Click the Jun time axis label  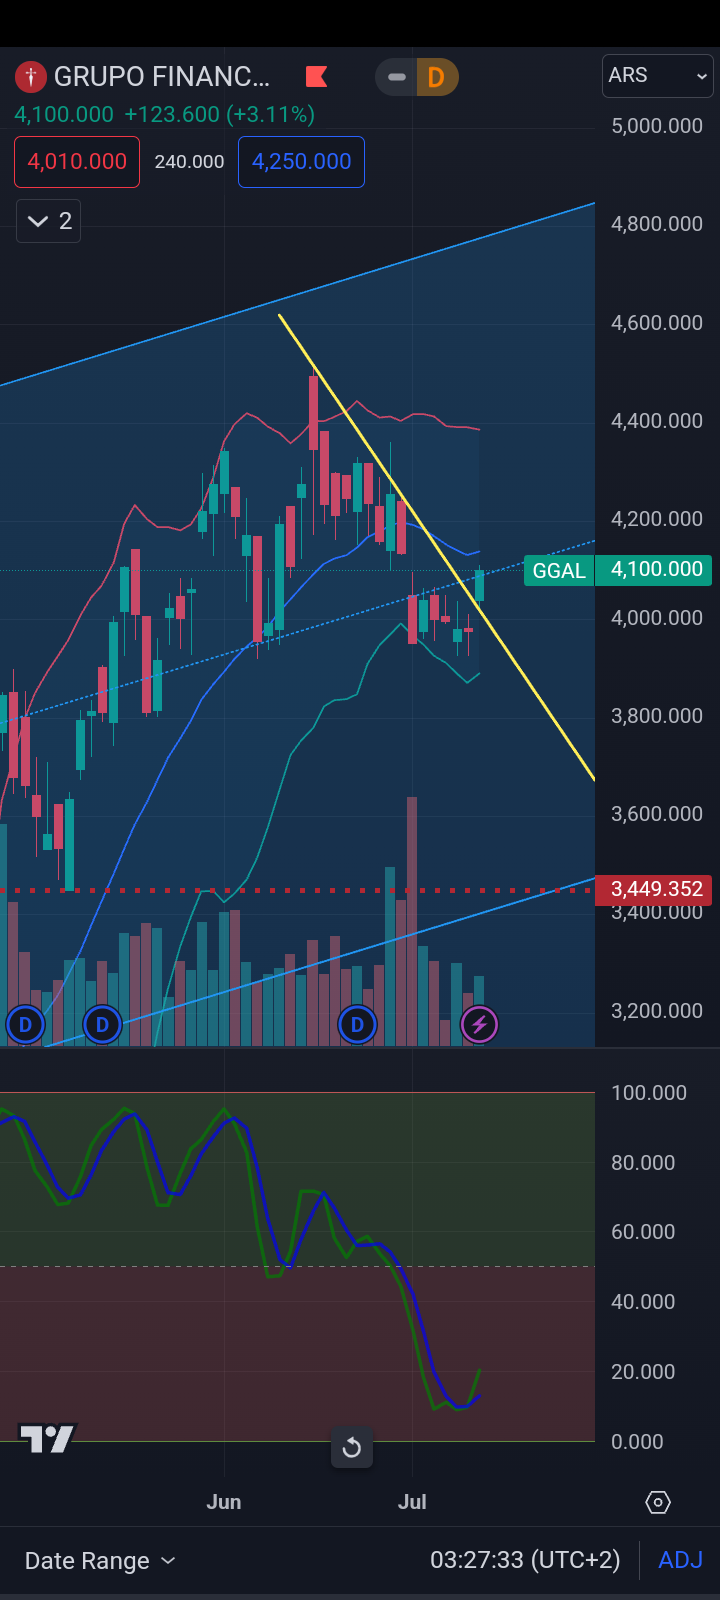(x=224, y=1502)
